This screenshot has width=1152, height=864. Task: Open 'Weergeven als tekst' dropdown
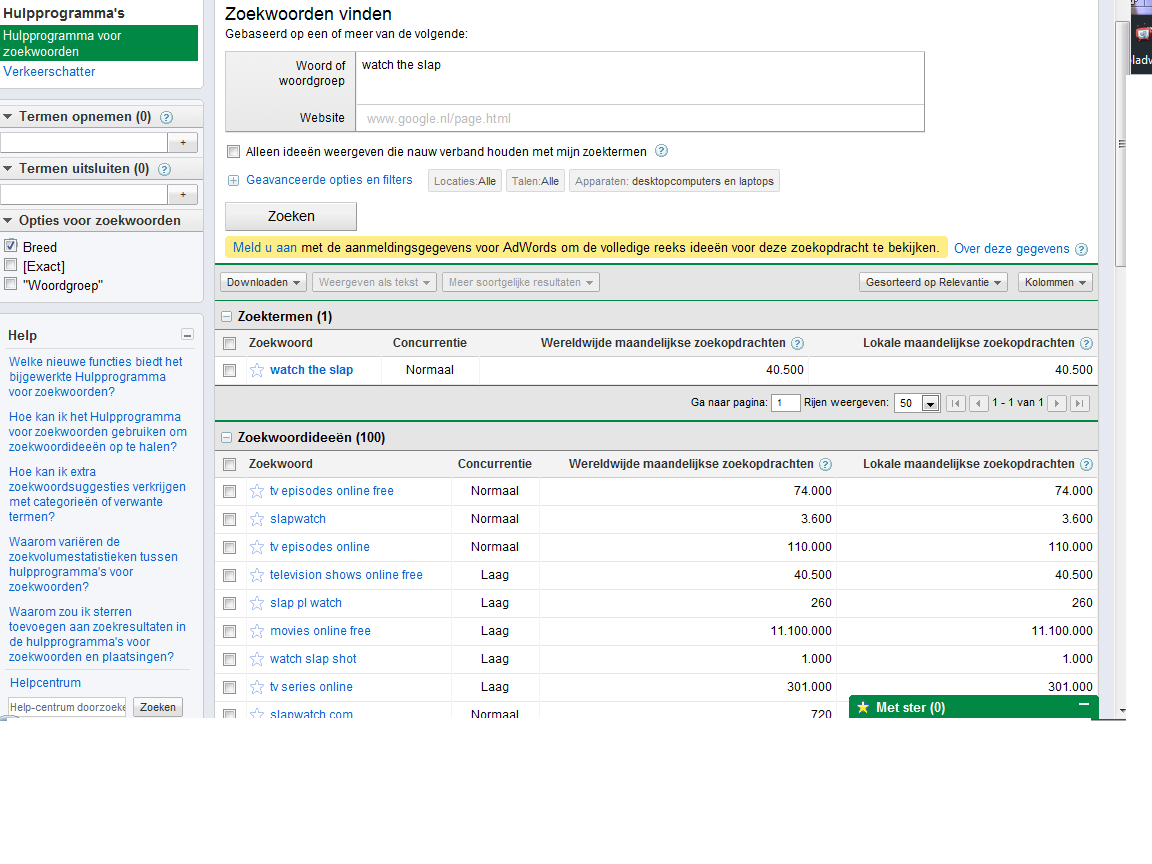coord(374,283)
